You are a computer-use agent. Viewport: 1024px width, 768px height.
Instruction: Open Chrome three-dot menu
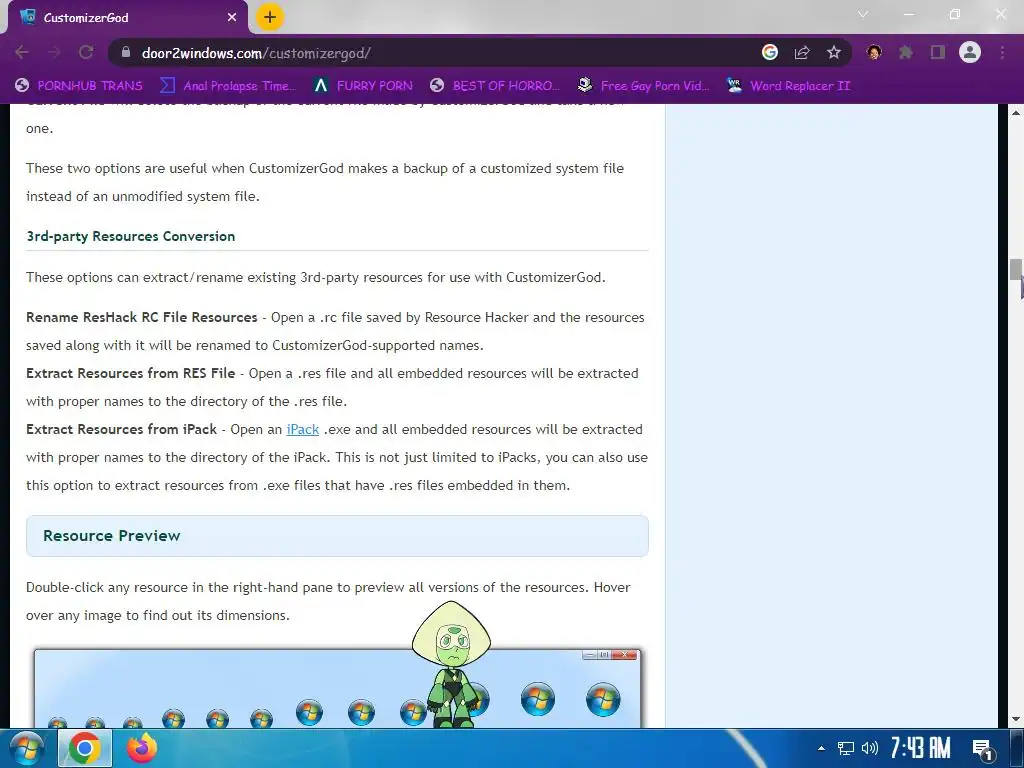[x=1002, y=52]
